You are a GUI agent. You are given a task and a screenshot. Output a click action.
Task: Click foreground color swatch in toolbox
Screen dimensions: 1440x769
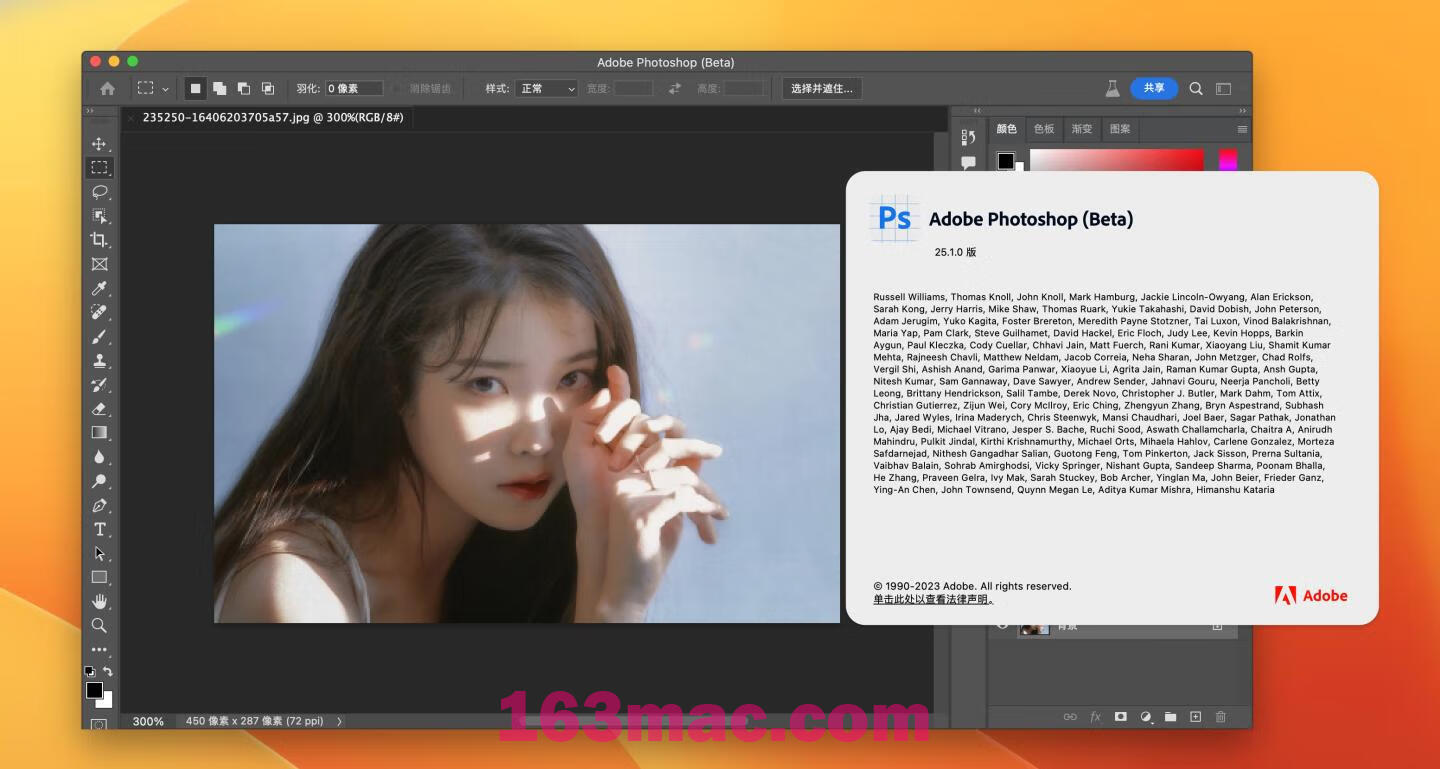coord(94,690)
